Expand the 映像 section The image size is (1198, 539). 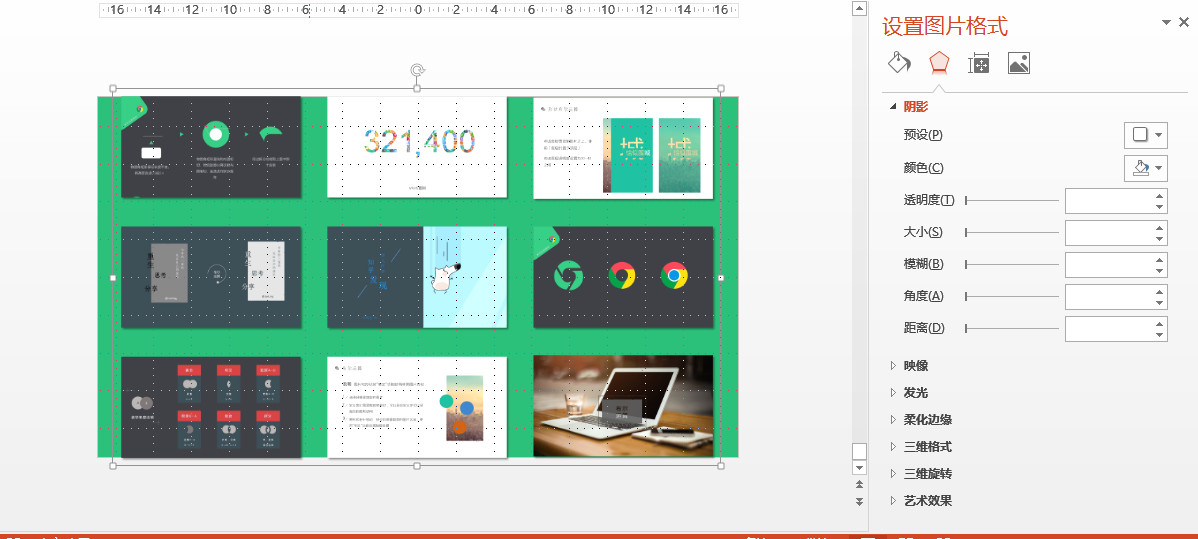[915, 366]
